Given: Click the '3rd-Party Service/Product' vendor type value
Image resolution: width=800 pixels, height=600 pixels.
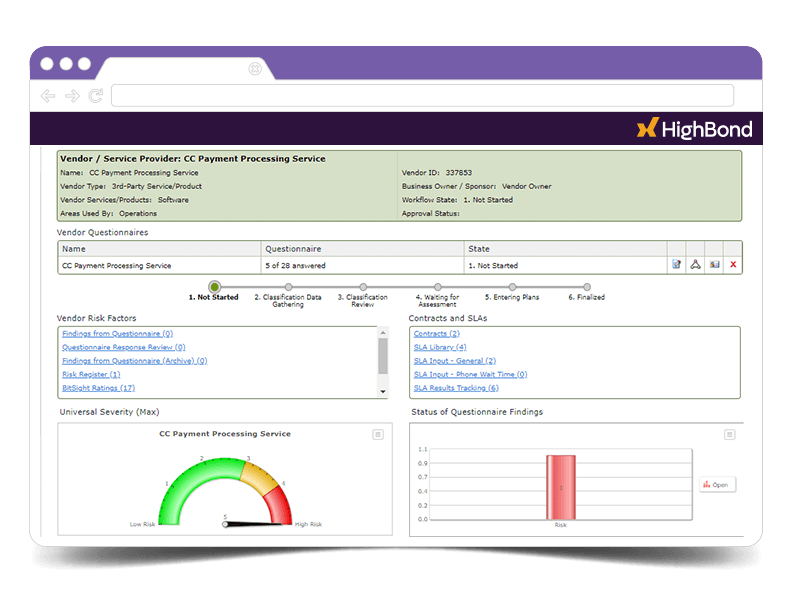Looking at the screenshot, I should [x=157, y=186].
